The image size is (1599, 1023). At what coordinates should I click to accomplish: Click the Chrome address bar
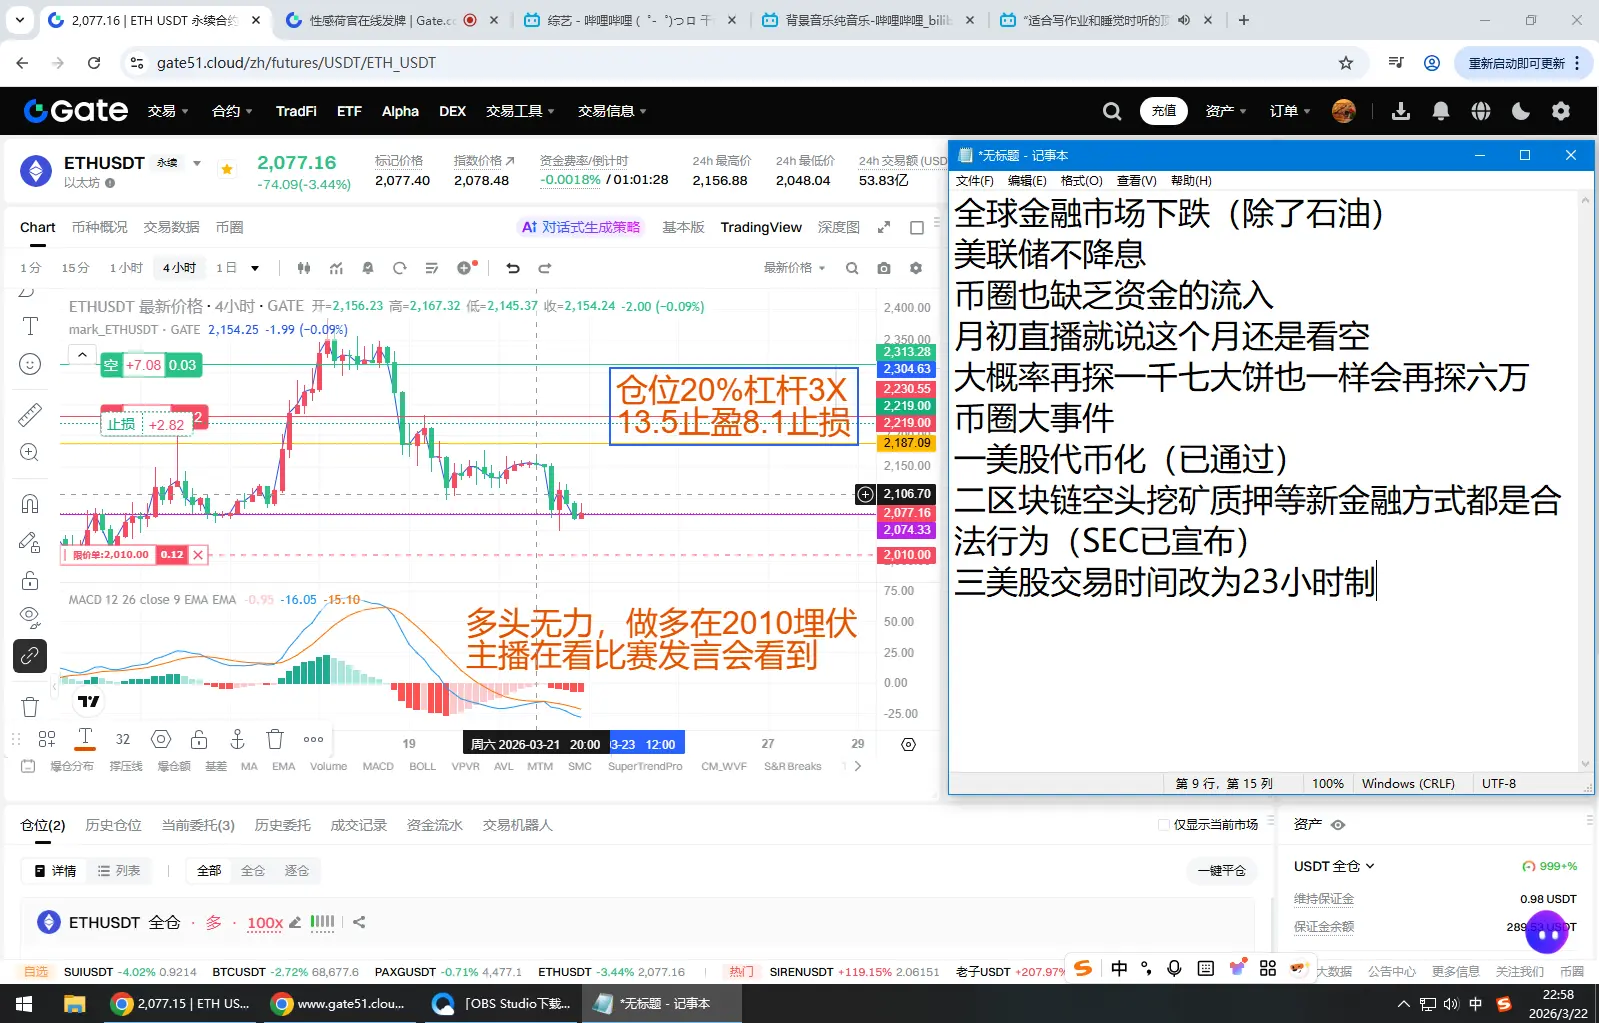[740, 63]
